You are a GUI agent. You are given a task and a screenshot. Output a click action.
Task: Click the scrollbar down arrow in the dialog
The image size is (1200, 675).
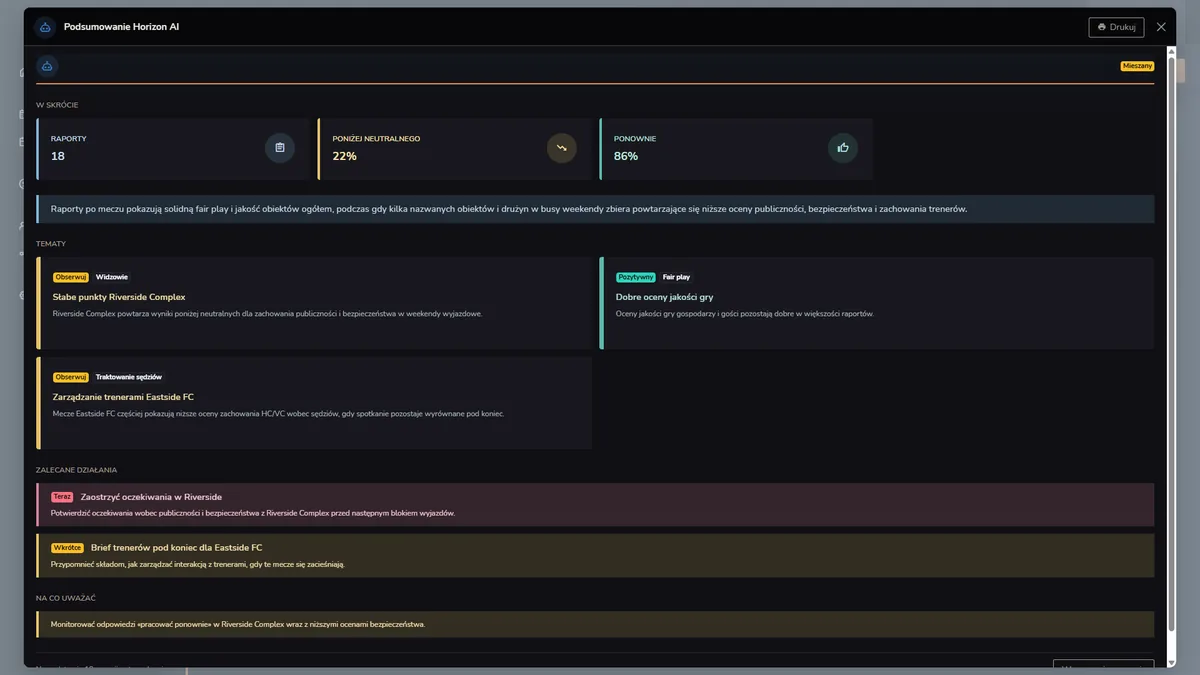coord(1171,661)
